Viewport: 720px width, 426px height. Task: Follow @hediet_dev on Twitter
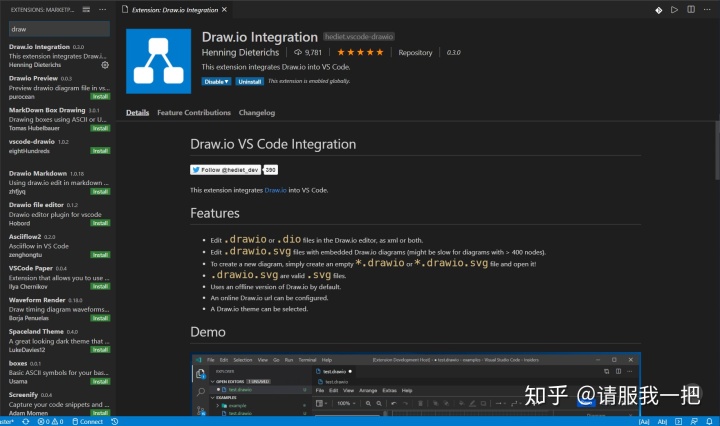pos(225,170)
